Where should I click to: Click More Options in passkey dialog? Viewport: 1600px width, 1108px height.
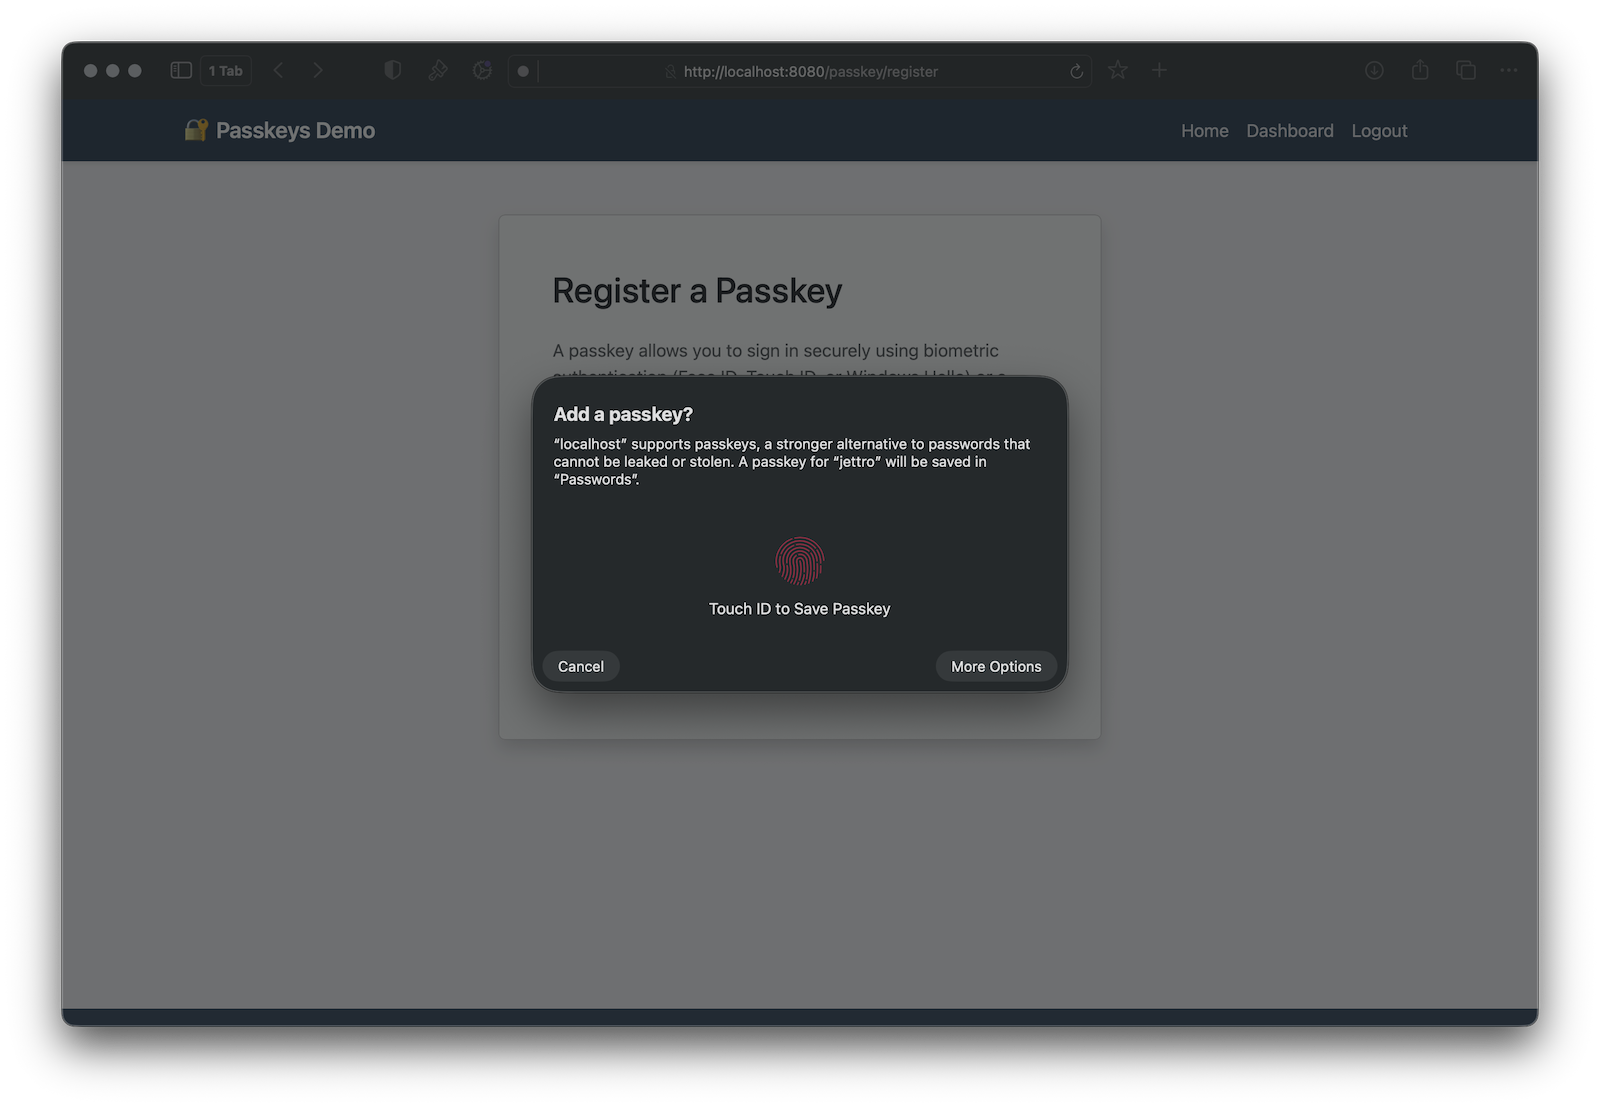pyautogui.click(x=996, y=667)
